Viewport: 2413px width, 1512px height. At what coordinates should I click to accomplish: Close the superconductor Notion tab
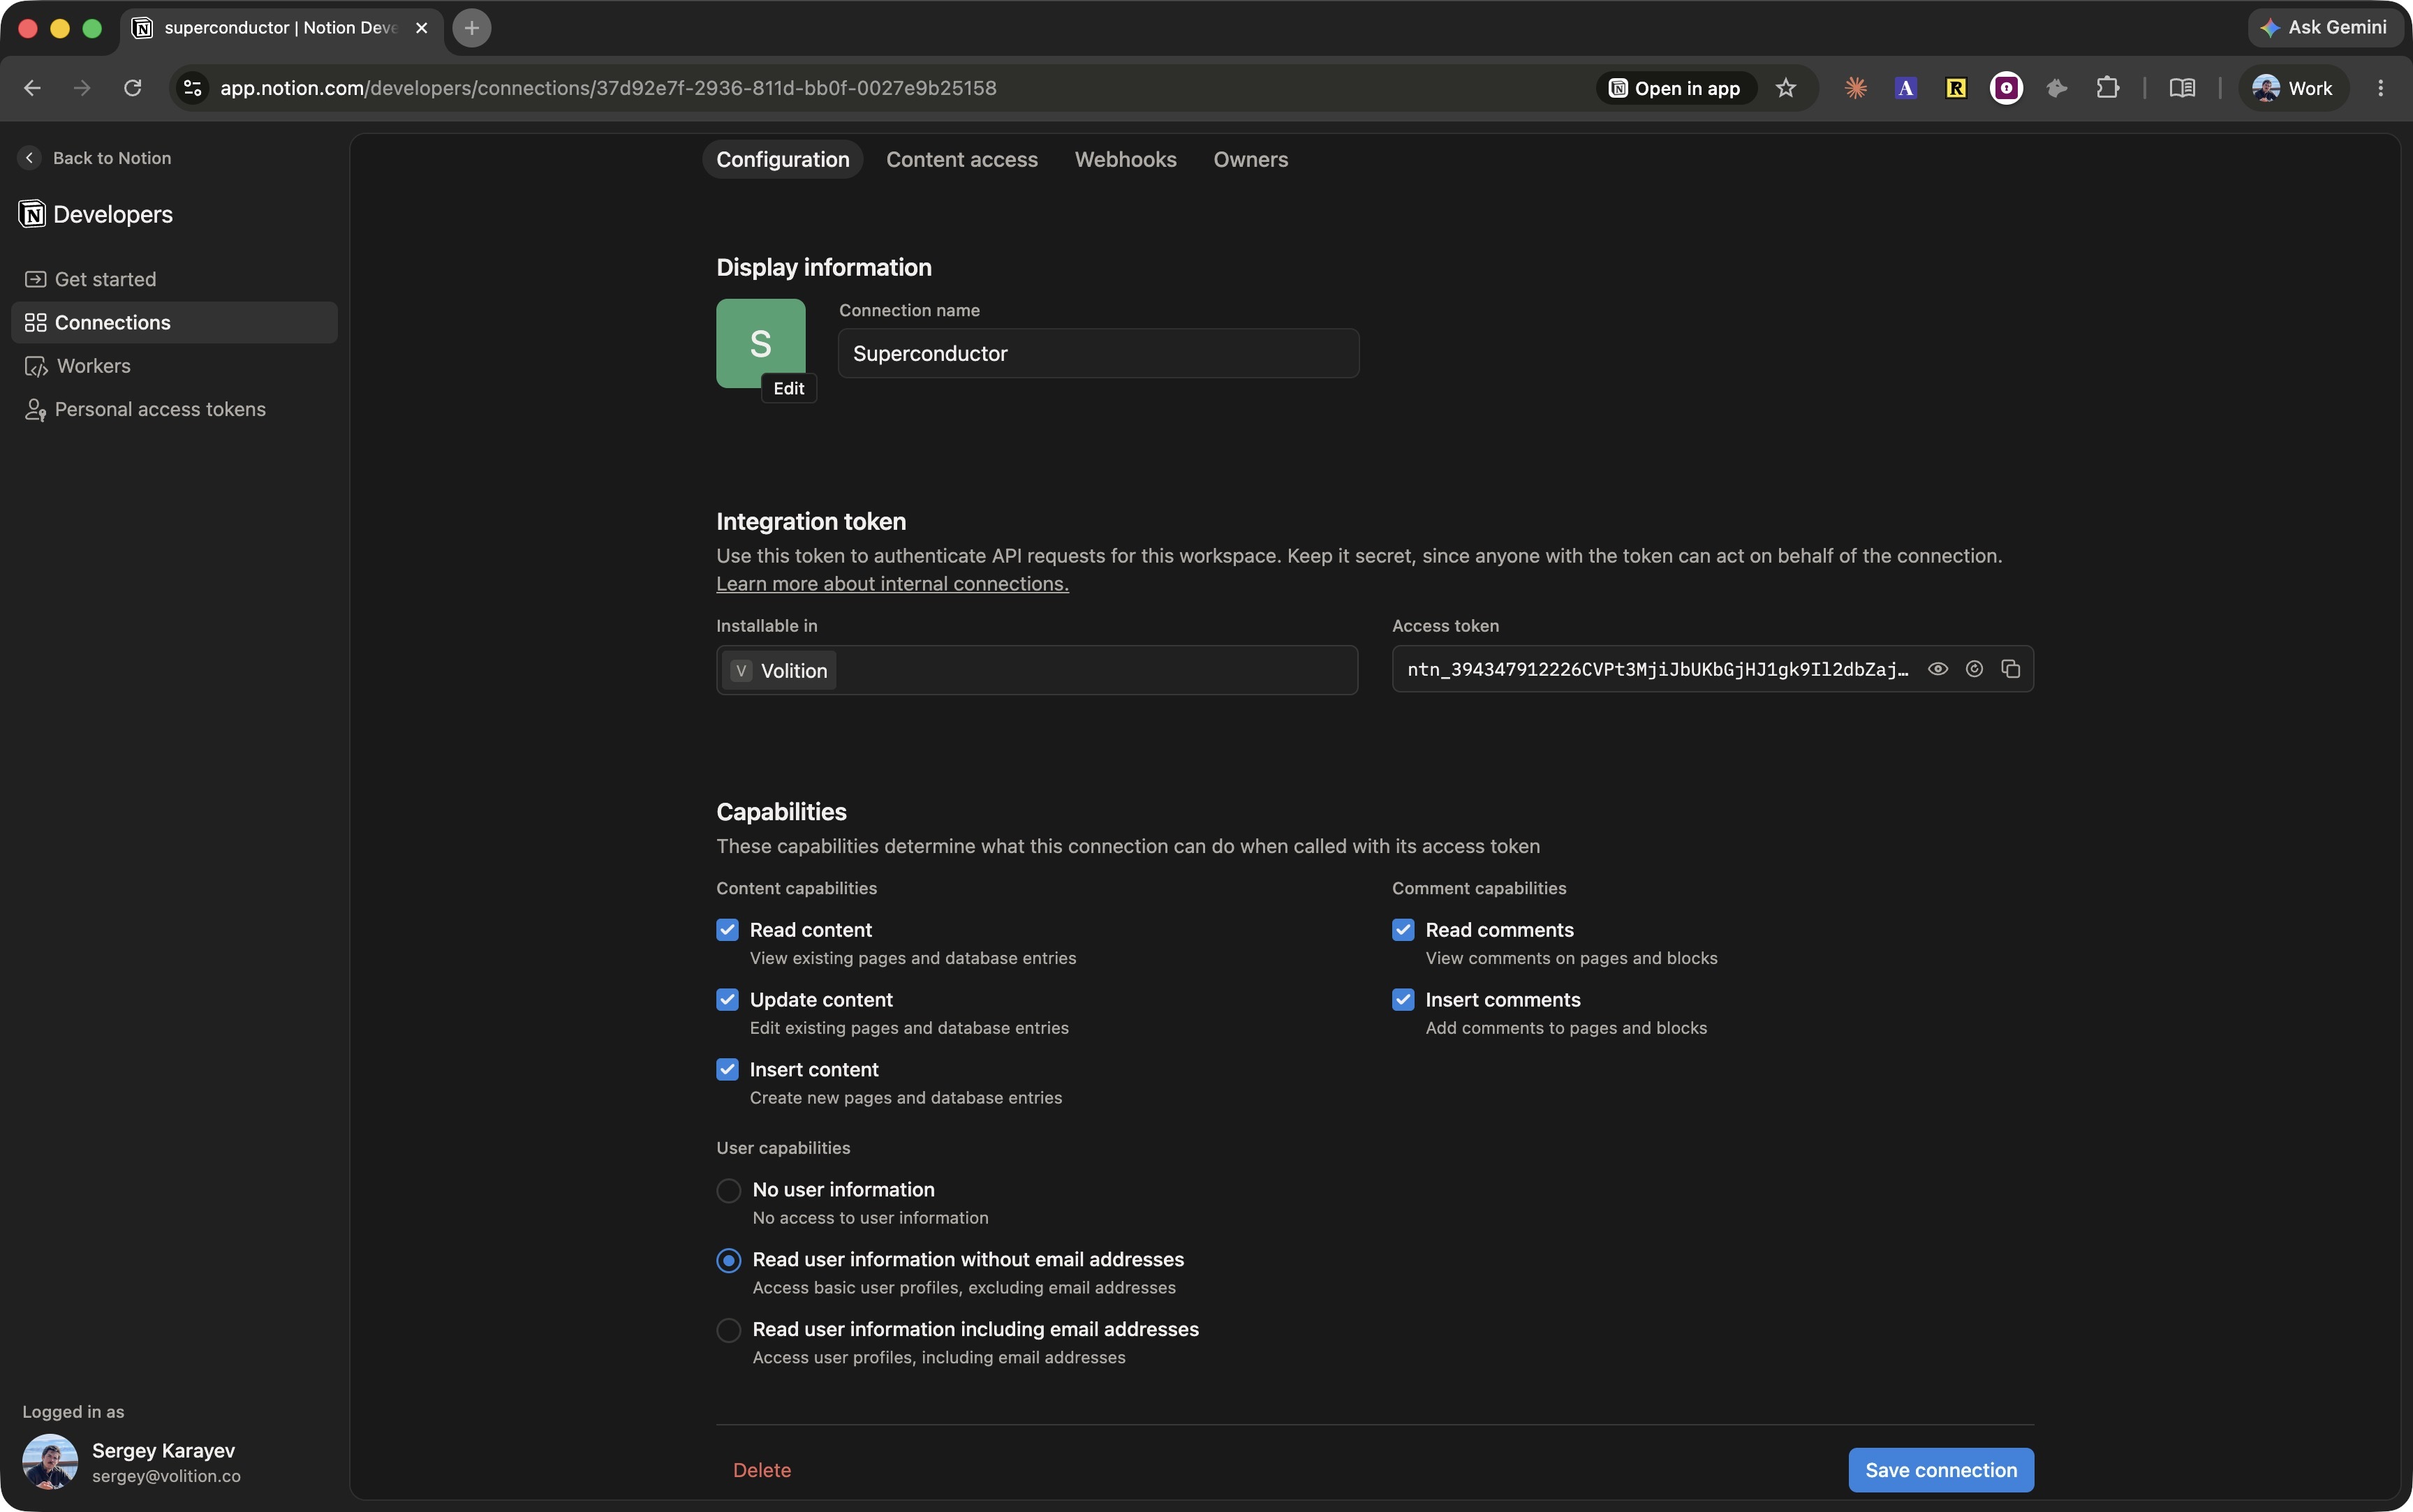421,28
